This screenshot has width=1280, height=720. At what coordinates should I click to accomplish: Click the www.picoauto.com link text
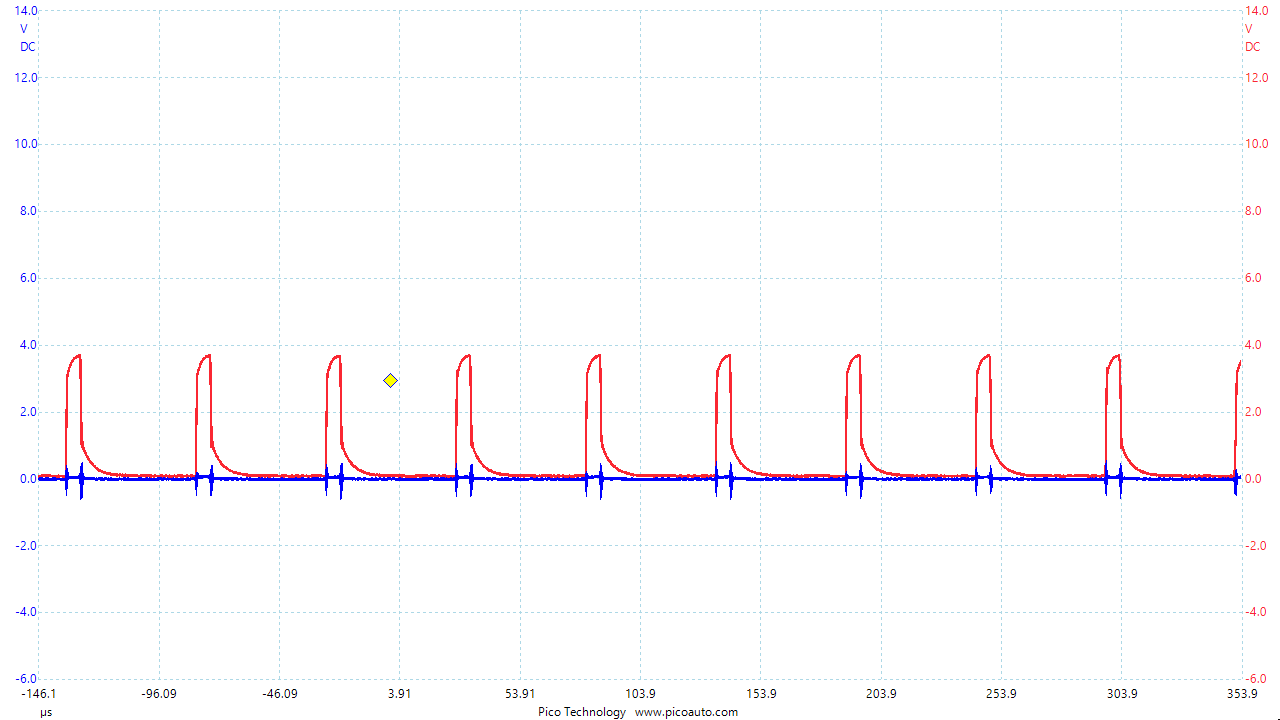[686, 712]
